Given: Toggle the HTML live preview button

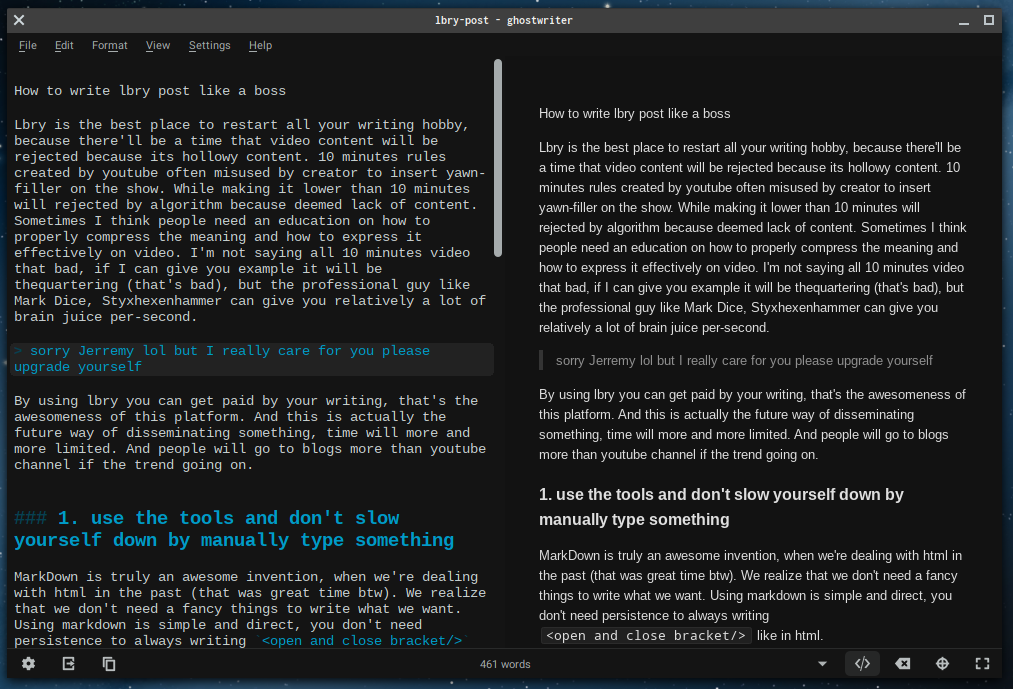Looking at the screenshot, I should point(862,664).
